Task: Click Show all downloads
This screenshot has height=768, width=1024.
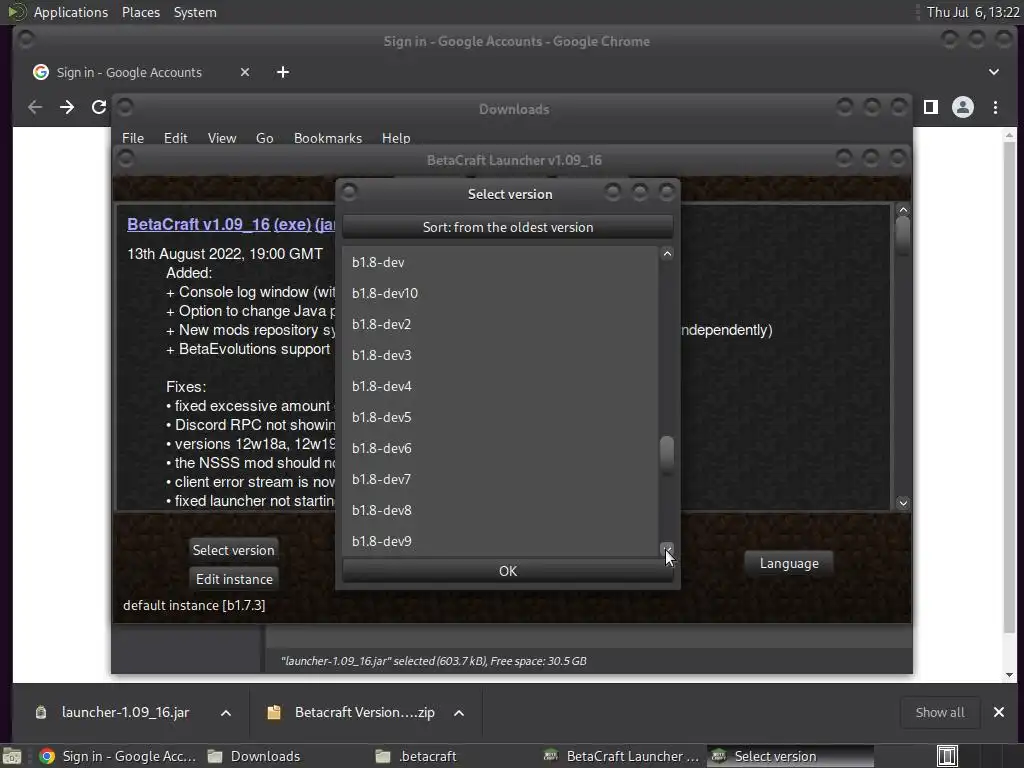Action: tap(940, 712)
